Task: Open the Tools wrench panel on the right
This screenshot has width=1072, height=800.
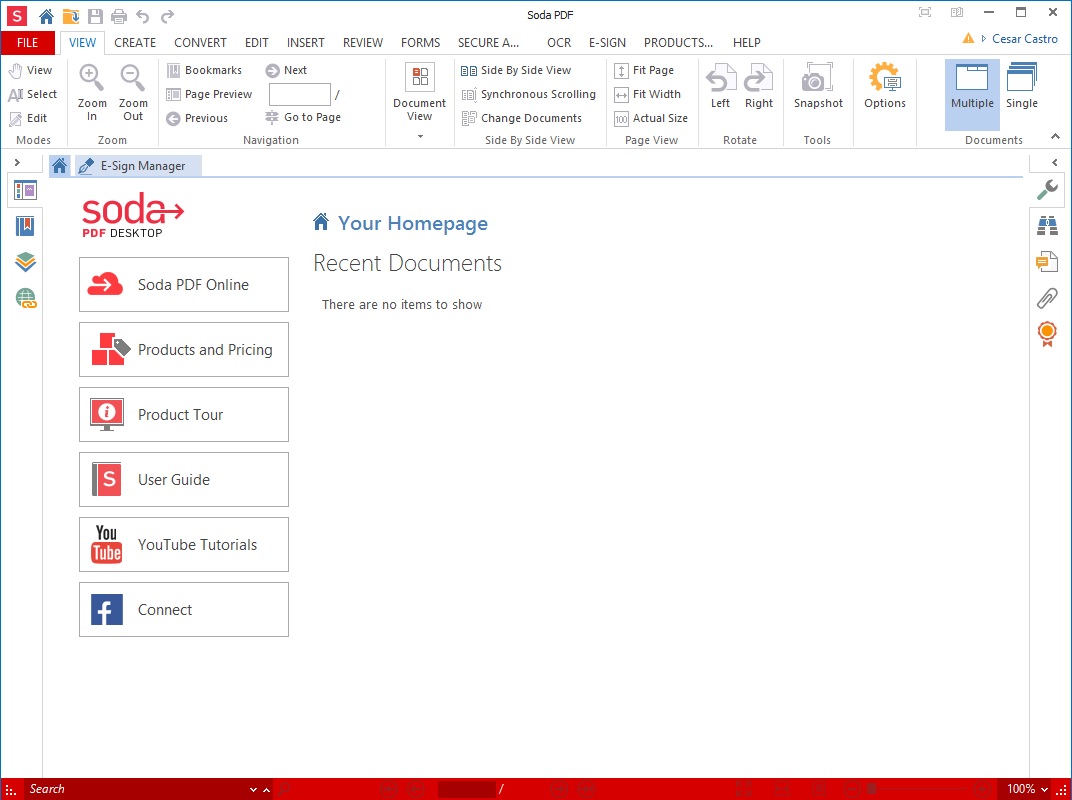Action: point(1047,189)
